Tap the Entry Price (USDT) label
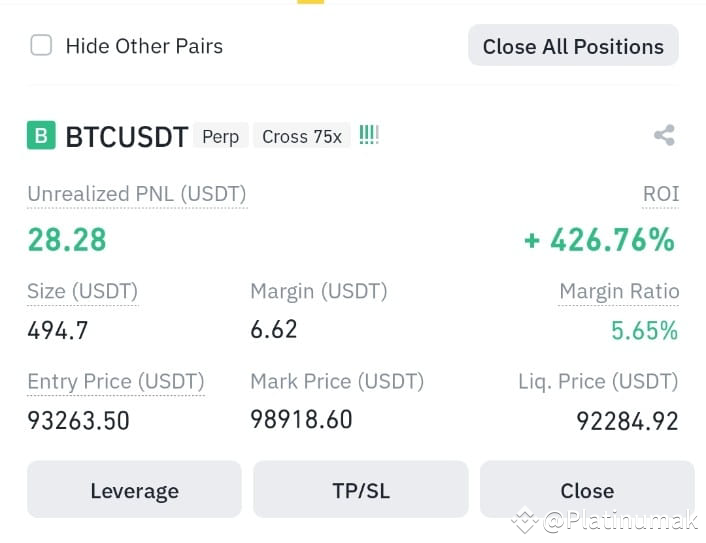 116,381
